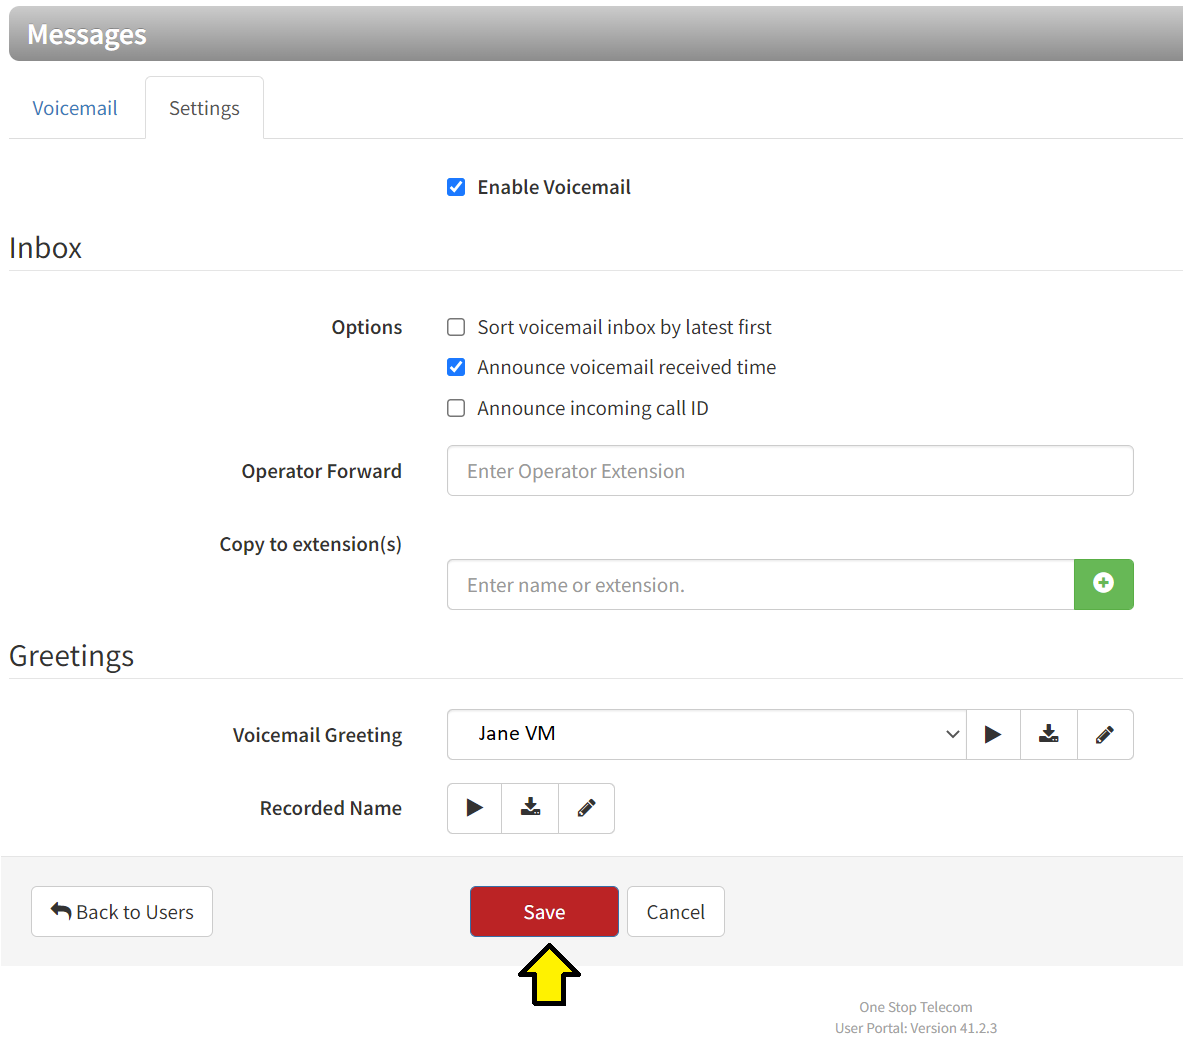Click the Messages header title
The height and width of the screenshot is (1053, 1183).
87,35
